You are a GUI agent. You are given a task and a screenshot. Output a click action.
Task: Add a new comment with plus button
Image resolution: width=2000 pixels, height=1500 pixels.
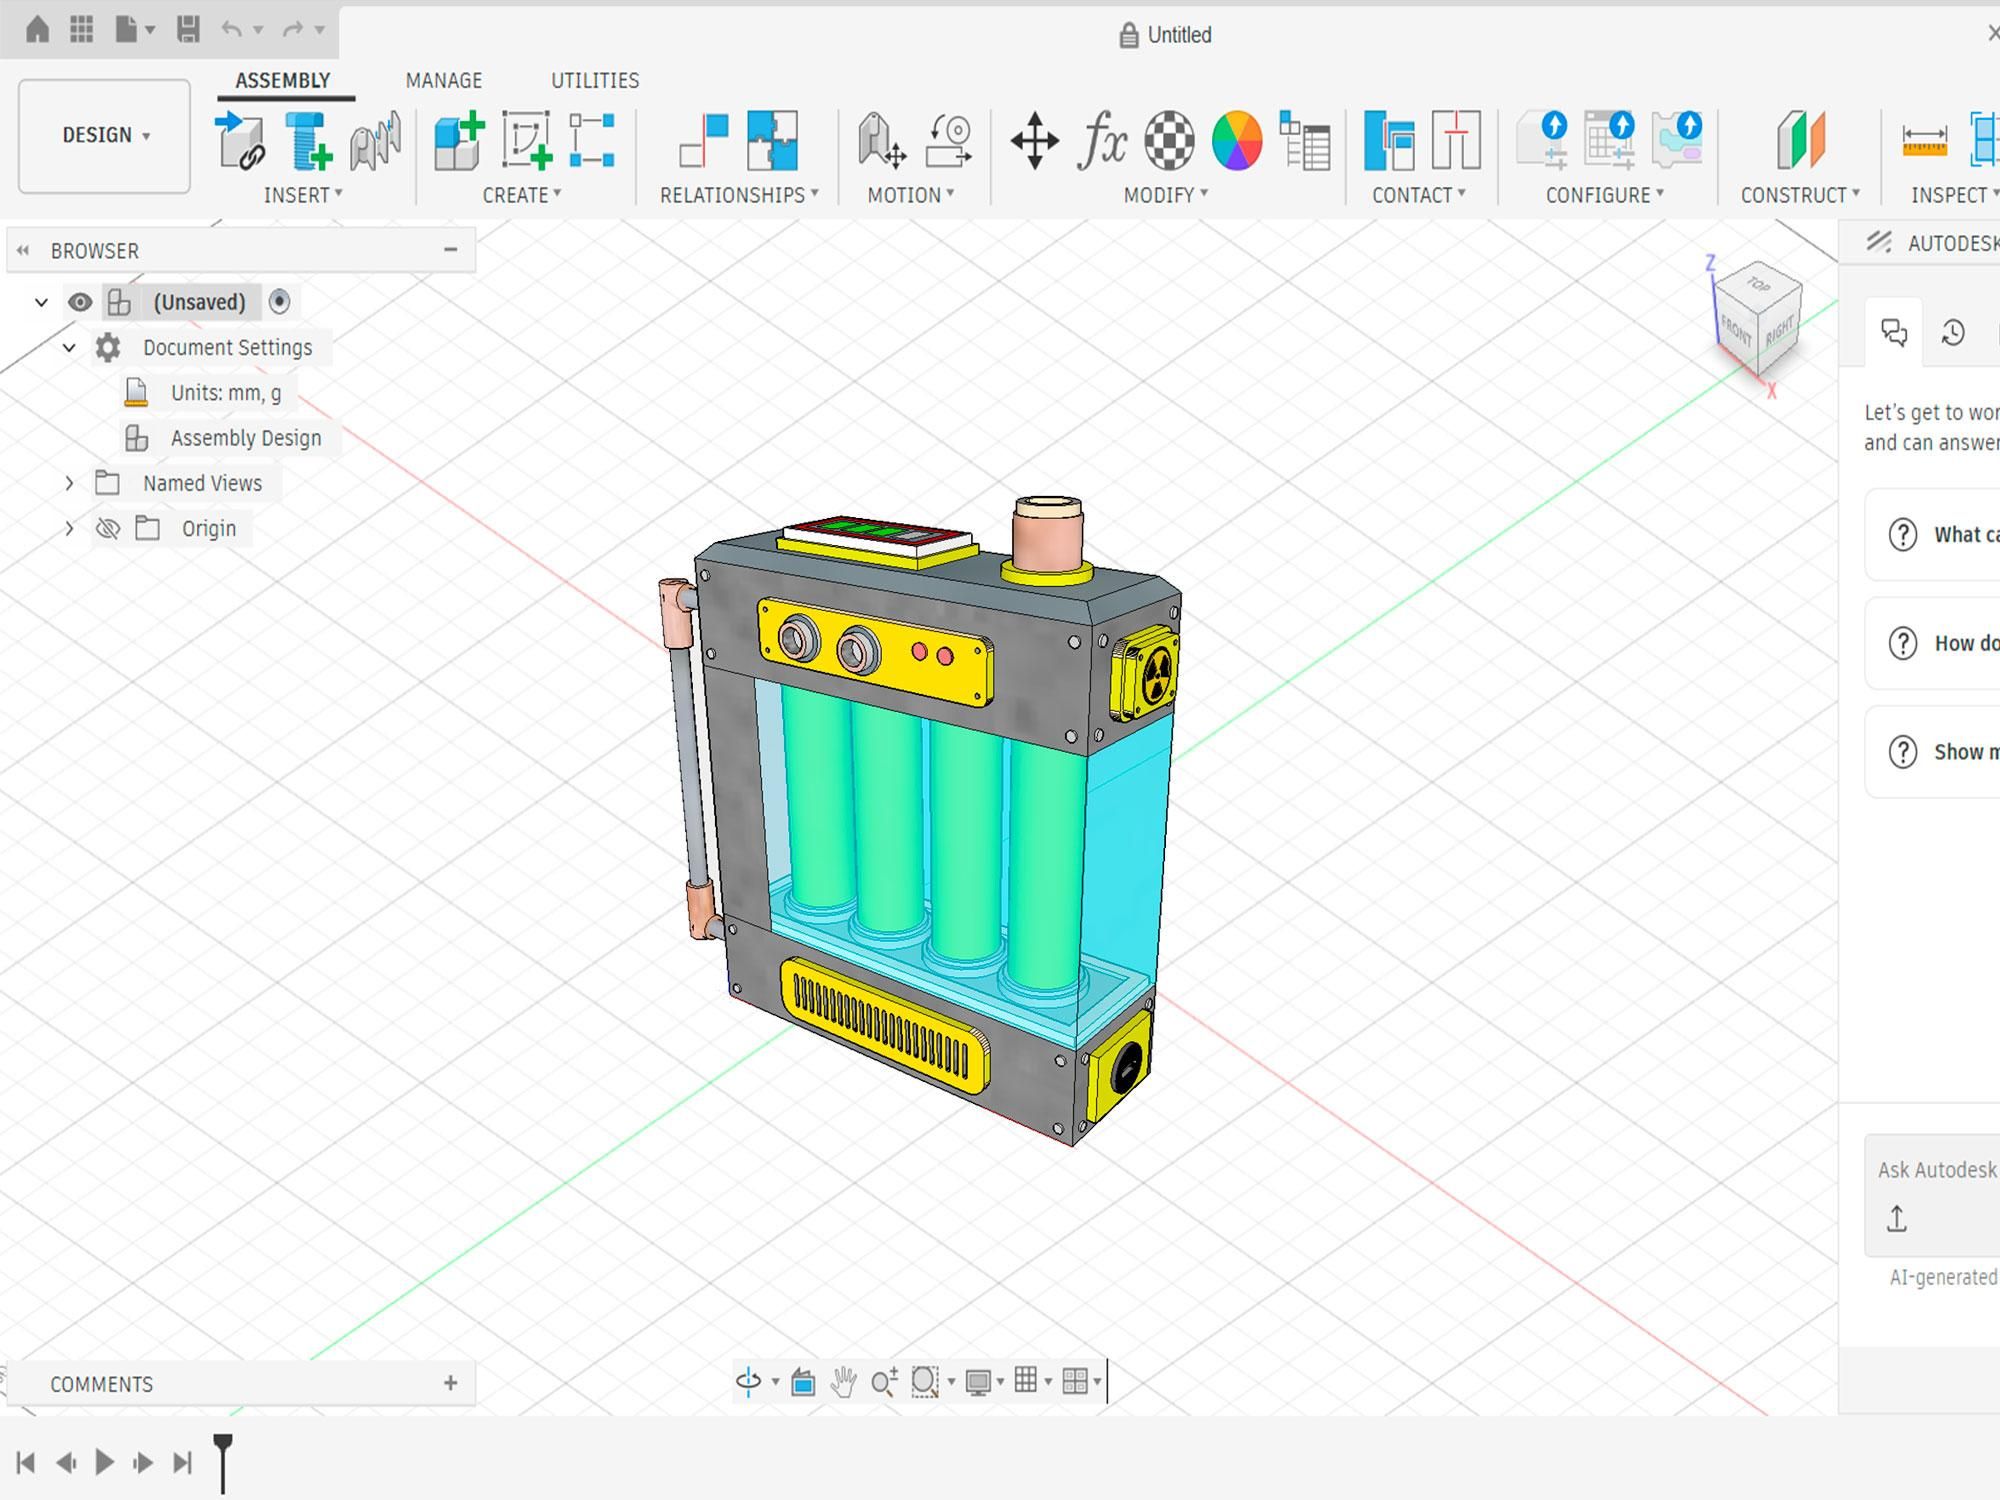pos(451,1383)
